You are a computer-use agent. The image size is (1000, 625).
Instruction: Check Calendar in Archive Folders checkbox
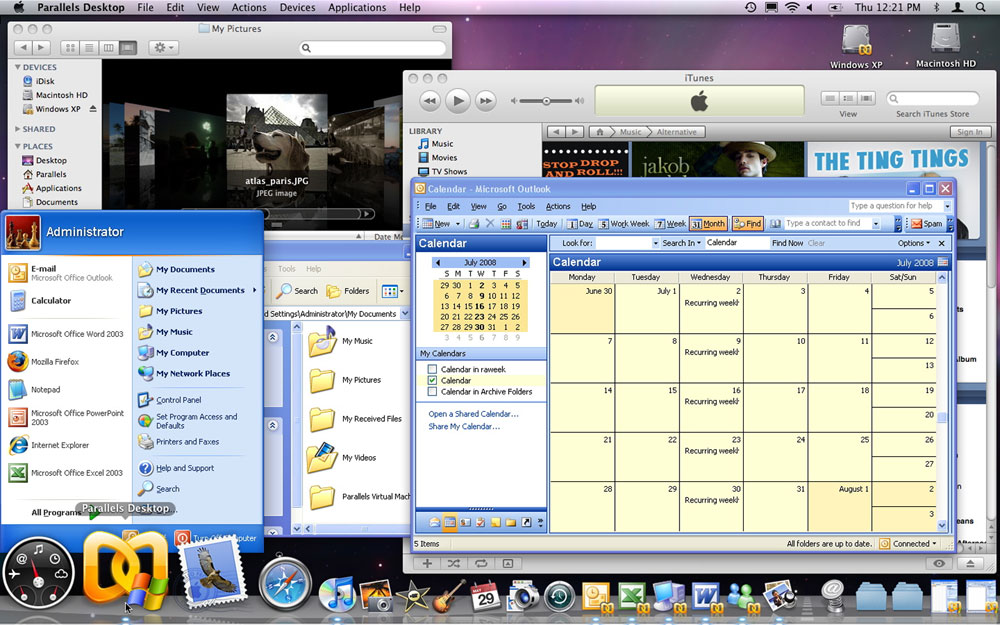(x=432, y=392)
